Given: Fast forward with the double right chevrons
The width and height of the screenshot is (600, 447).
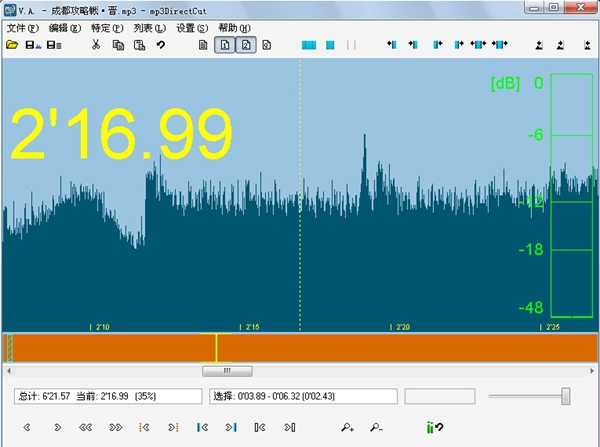Looking at the screenshot, I should [x=116, y=427].
